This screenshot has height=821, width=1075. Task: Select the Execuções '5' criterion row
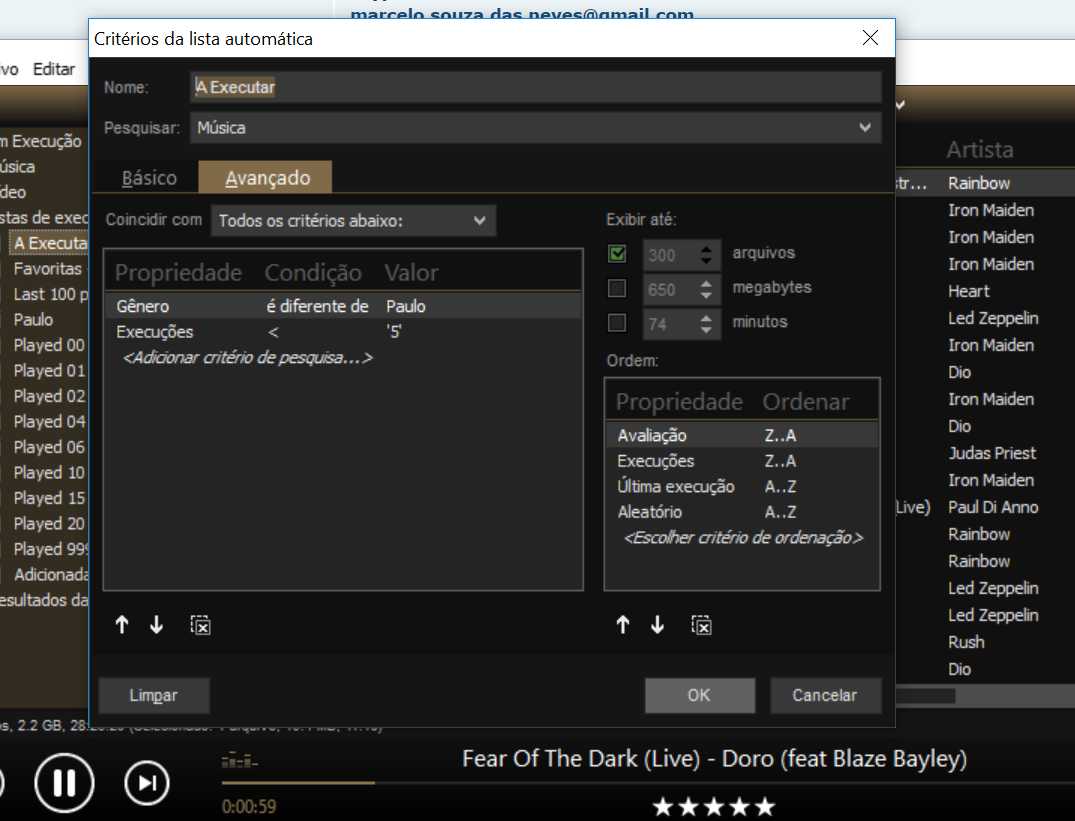point(343,332)
